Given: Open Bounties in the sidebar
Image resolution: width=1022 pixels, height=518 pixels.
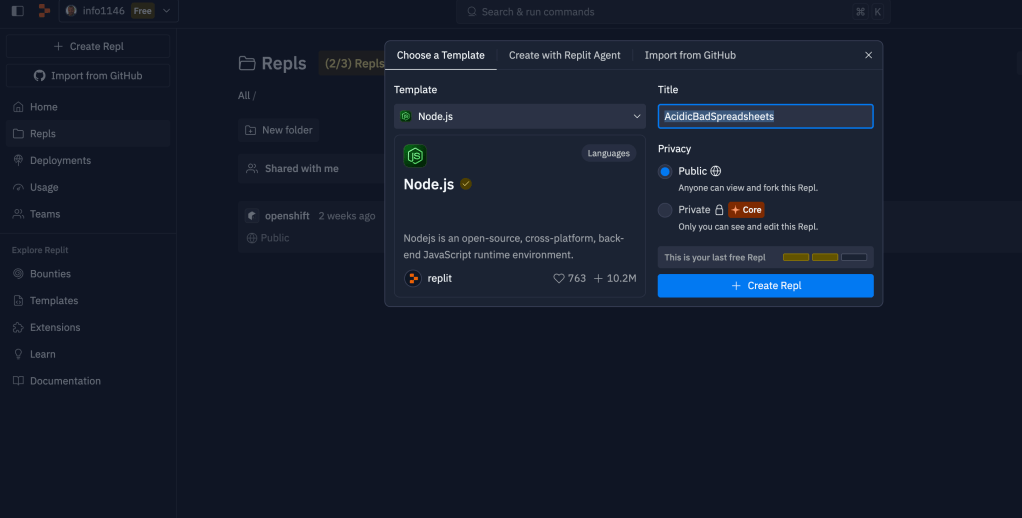Looking at the screenshot, I should 88,274.
